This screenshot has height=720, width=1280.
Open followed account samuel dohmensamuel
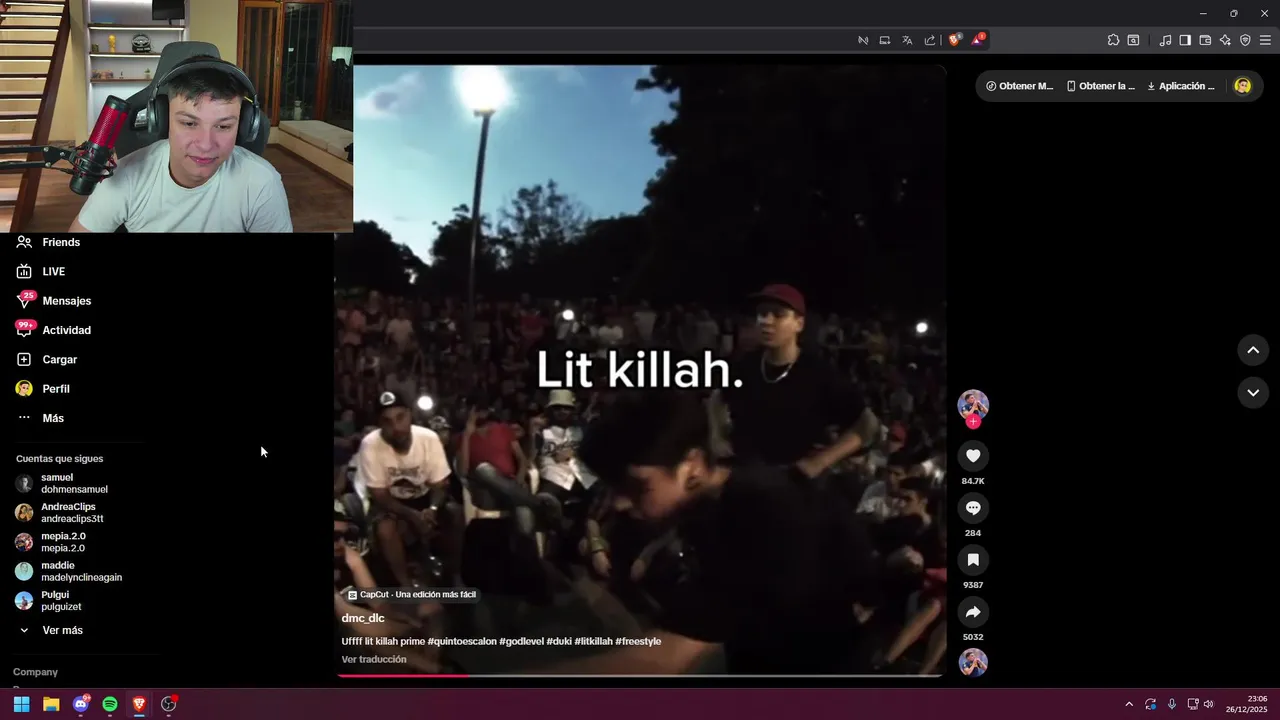pos(62,483)
